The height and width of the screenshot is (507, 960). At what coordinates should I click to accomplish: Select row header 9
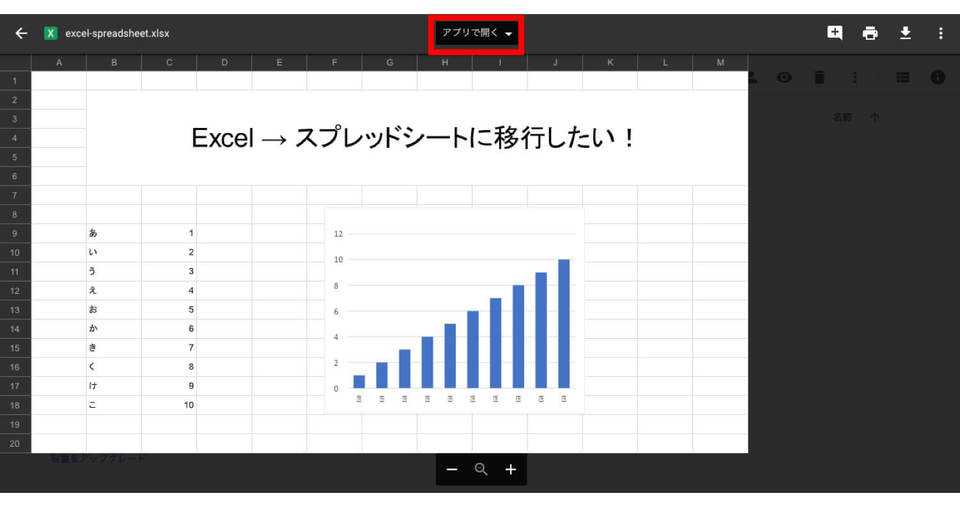click(x=15, y=233)
